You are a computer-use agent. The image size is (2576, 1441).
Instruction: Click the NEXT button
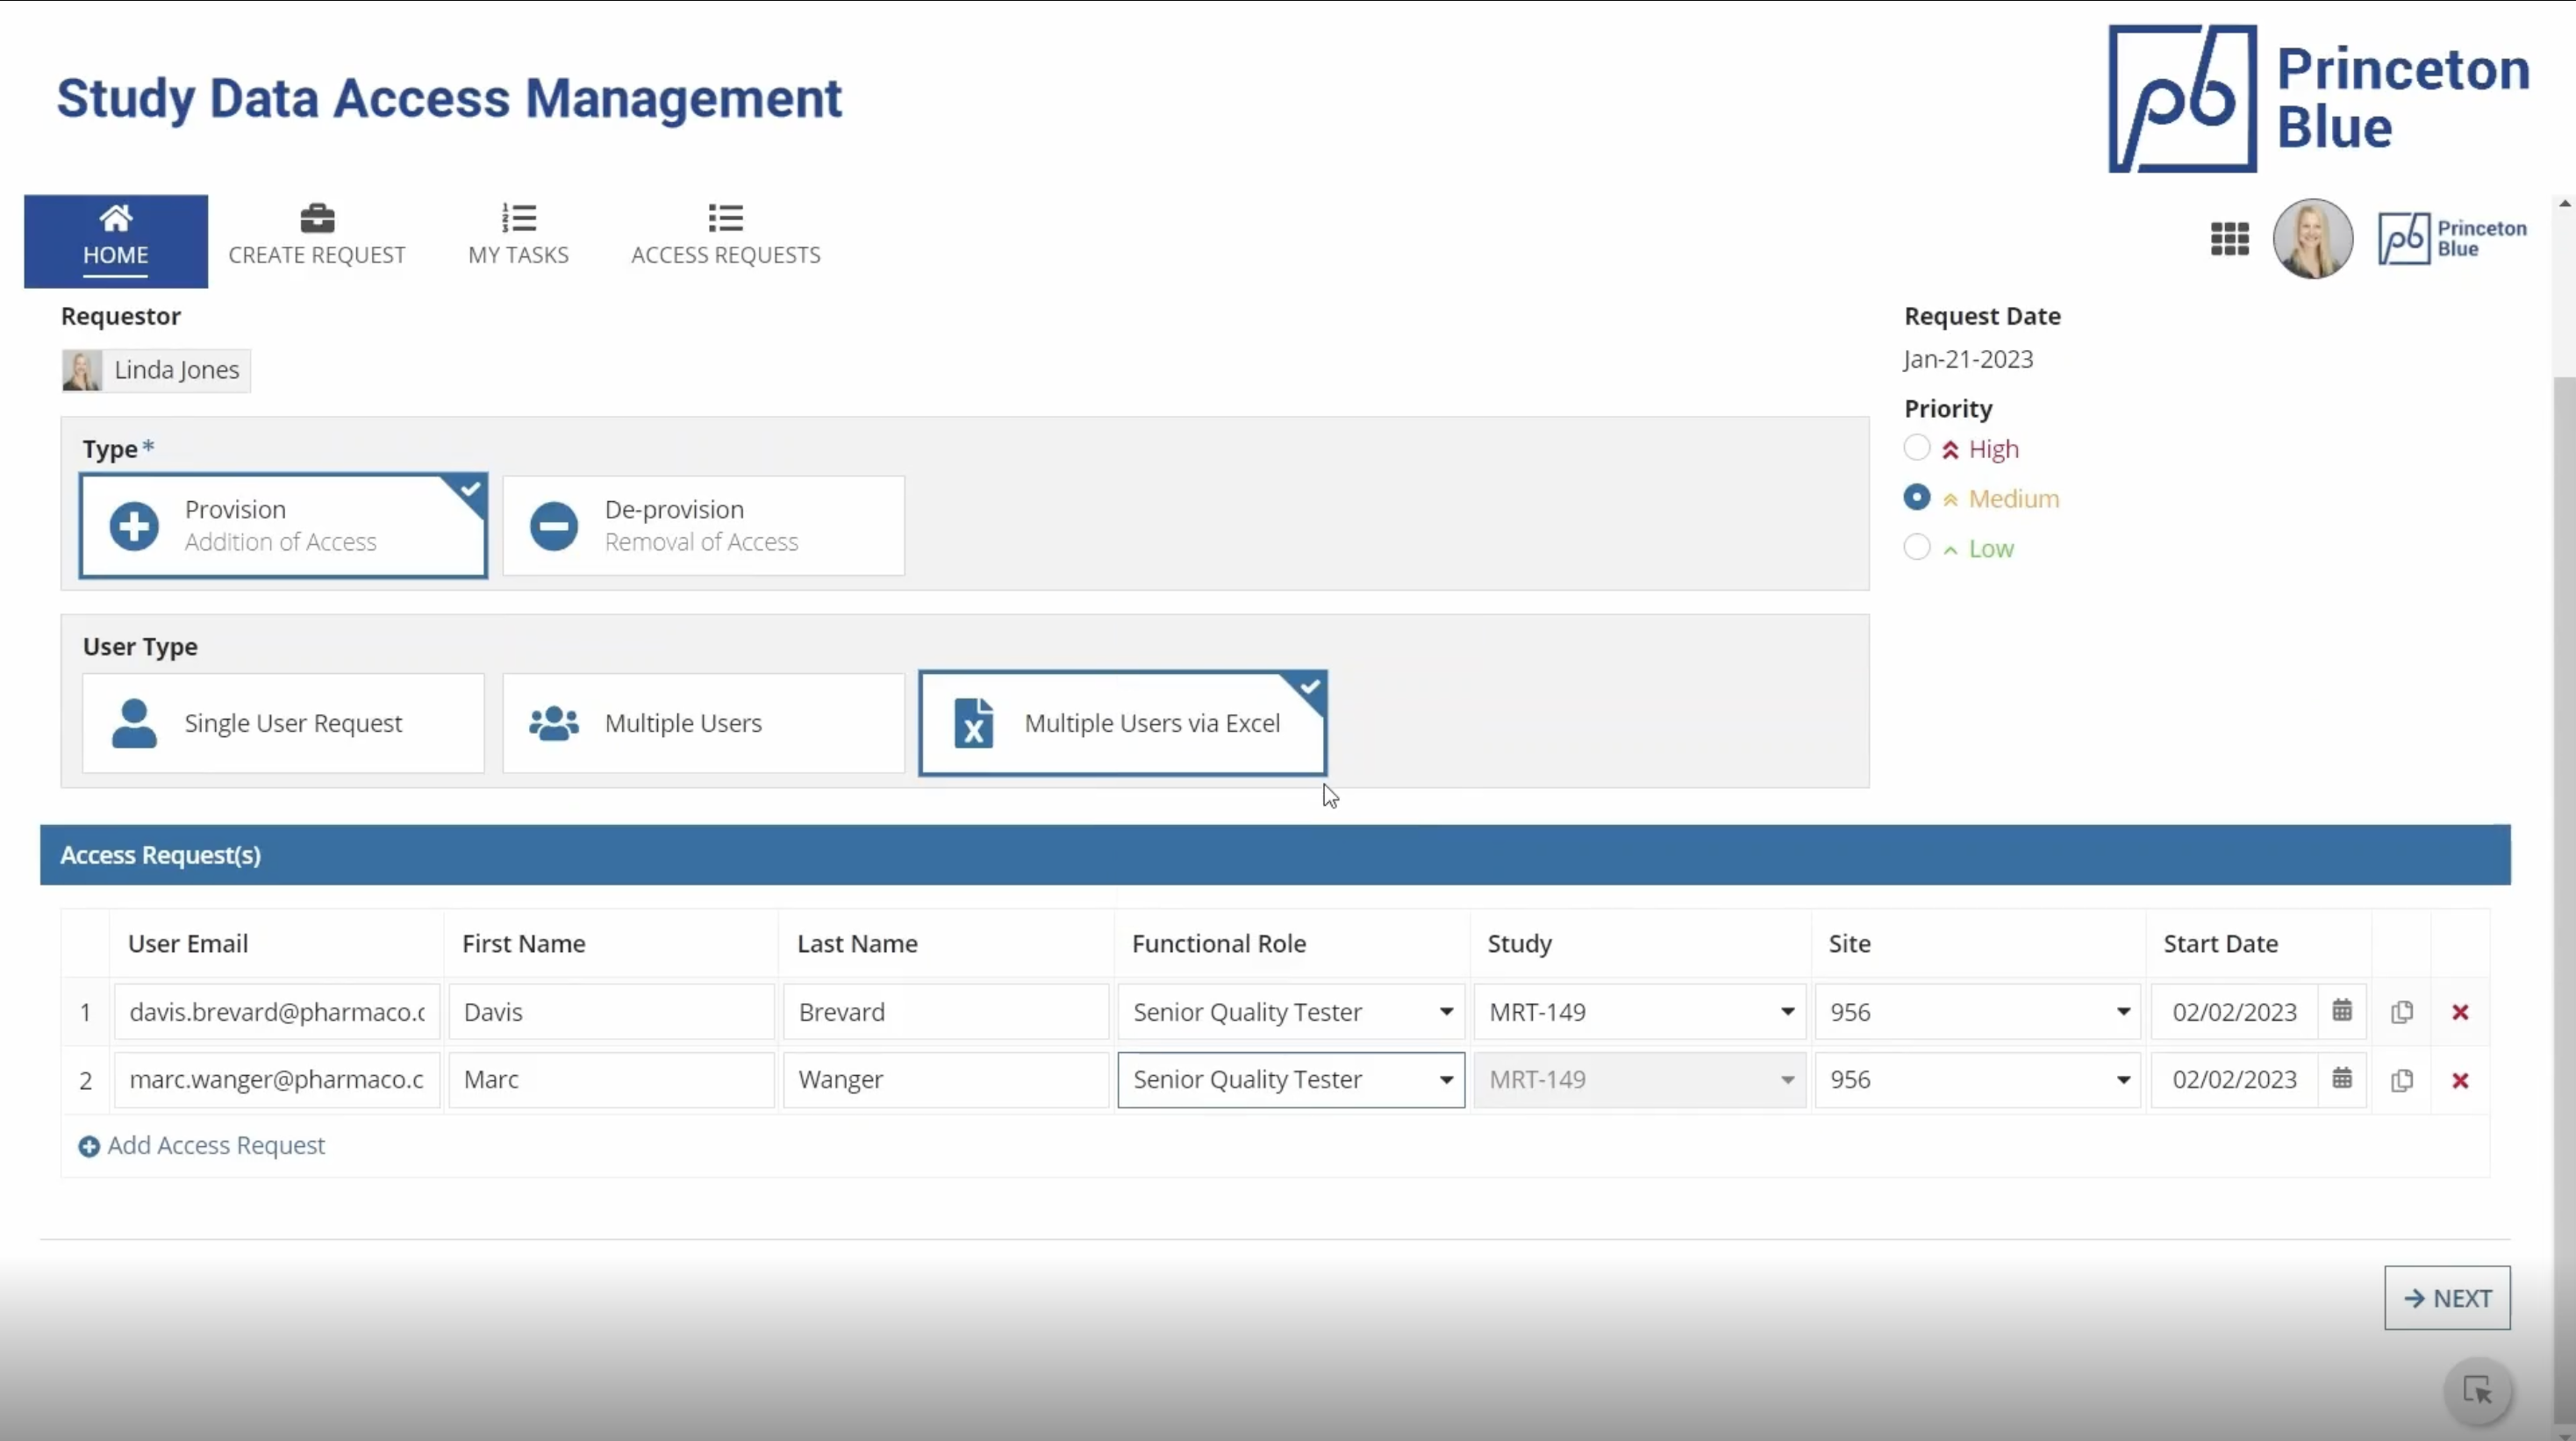tap(2447, 1298)
